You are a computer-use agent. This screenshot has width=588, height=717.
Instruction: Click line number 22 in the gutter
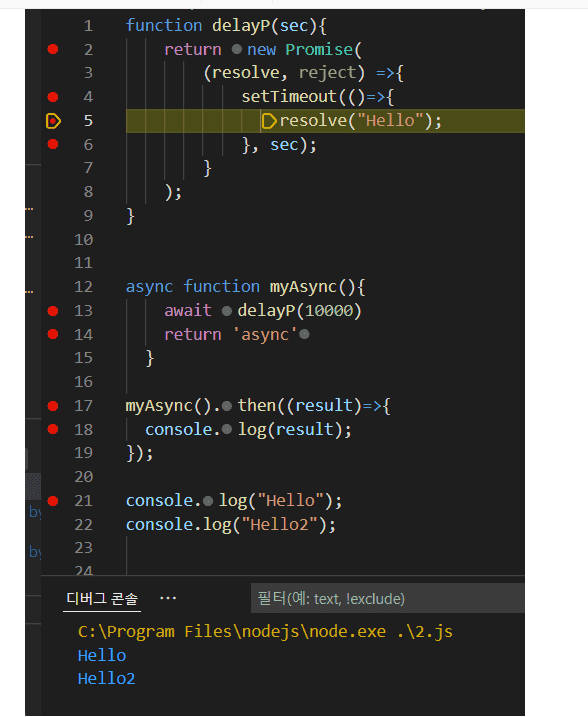(83, 524)
